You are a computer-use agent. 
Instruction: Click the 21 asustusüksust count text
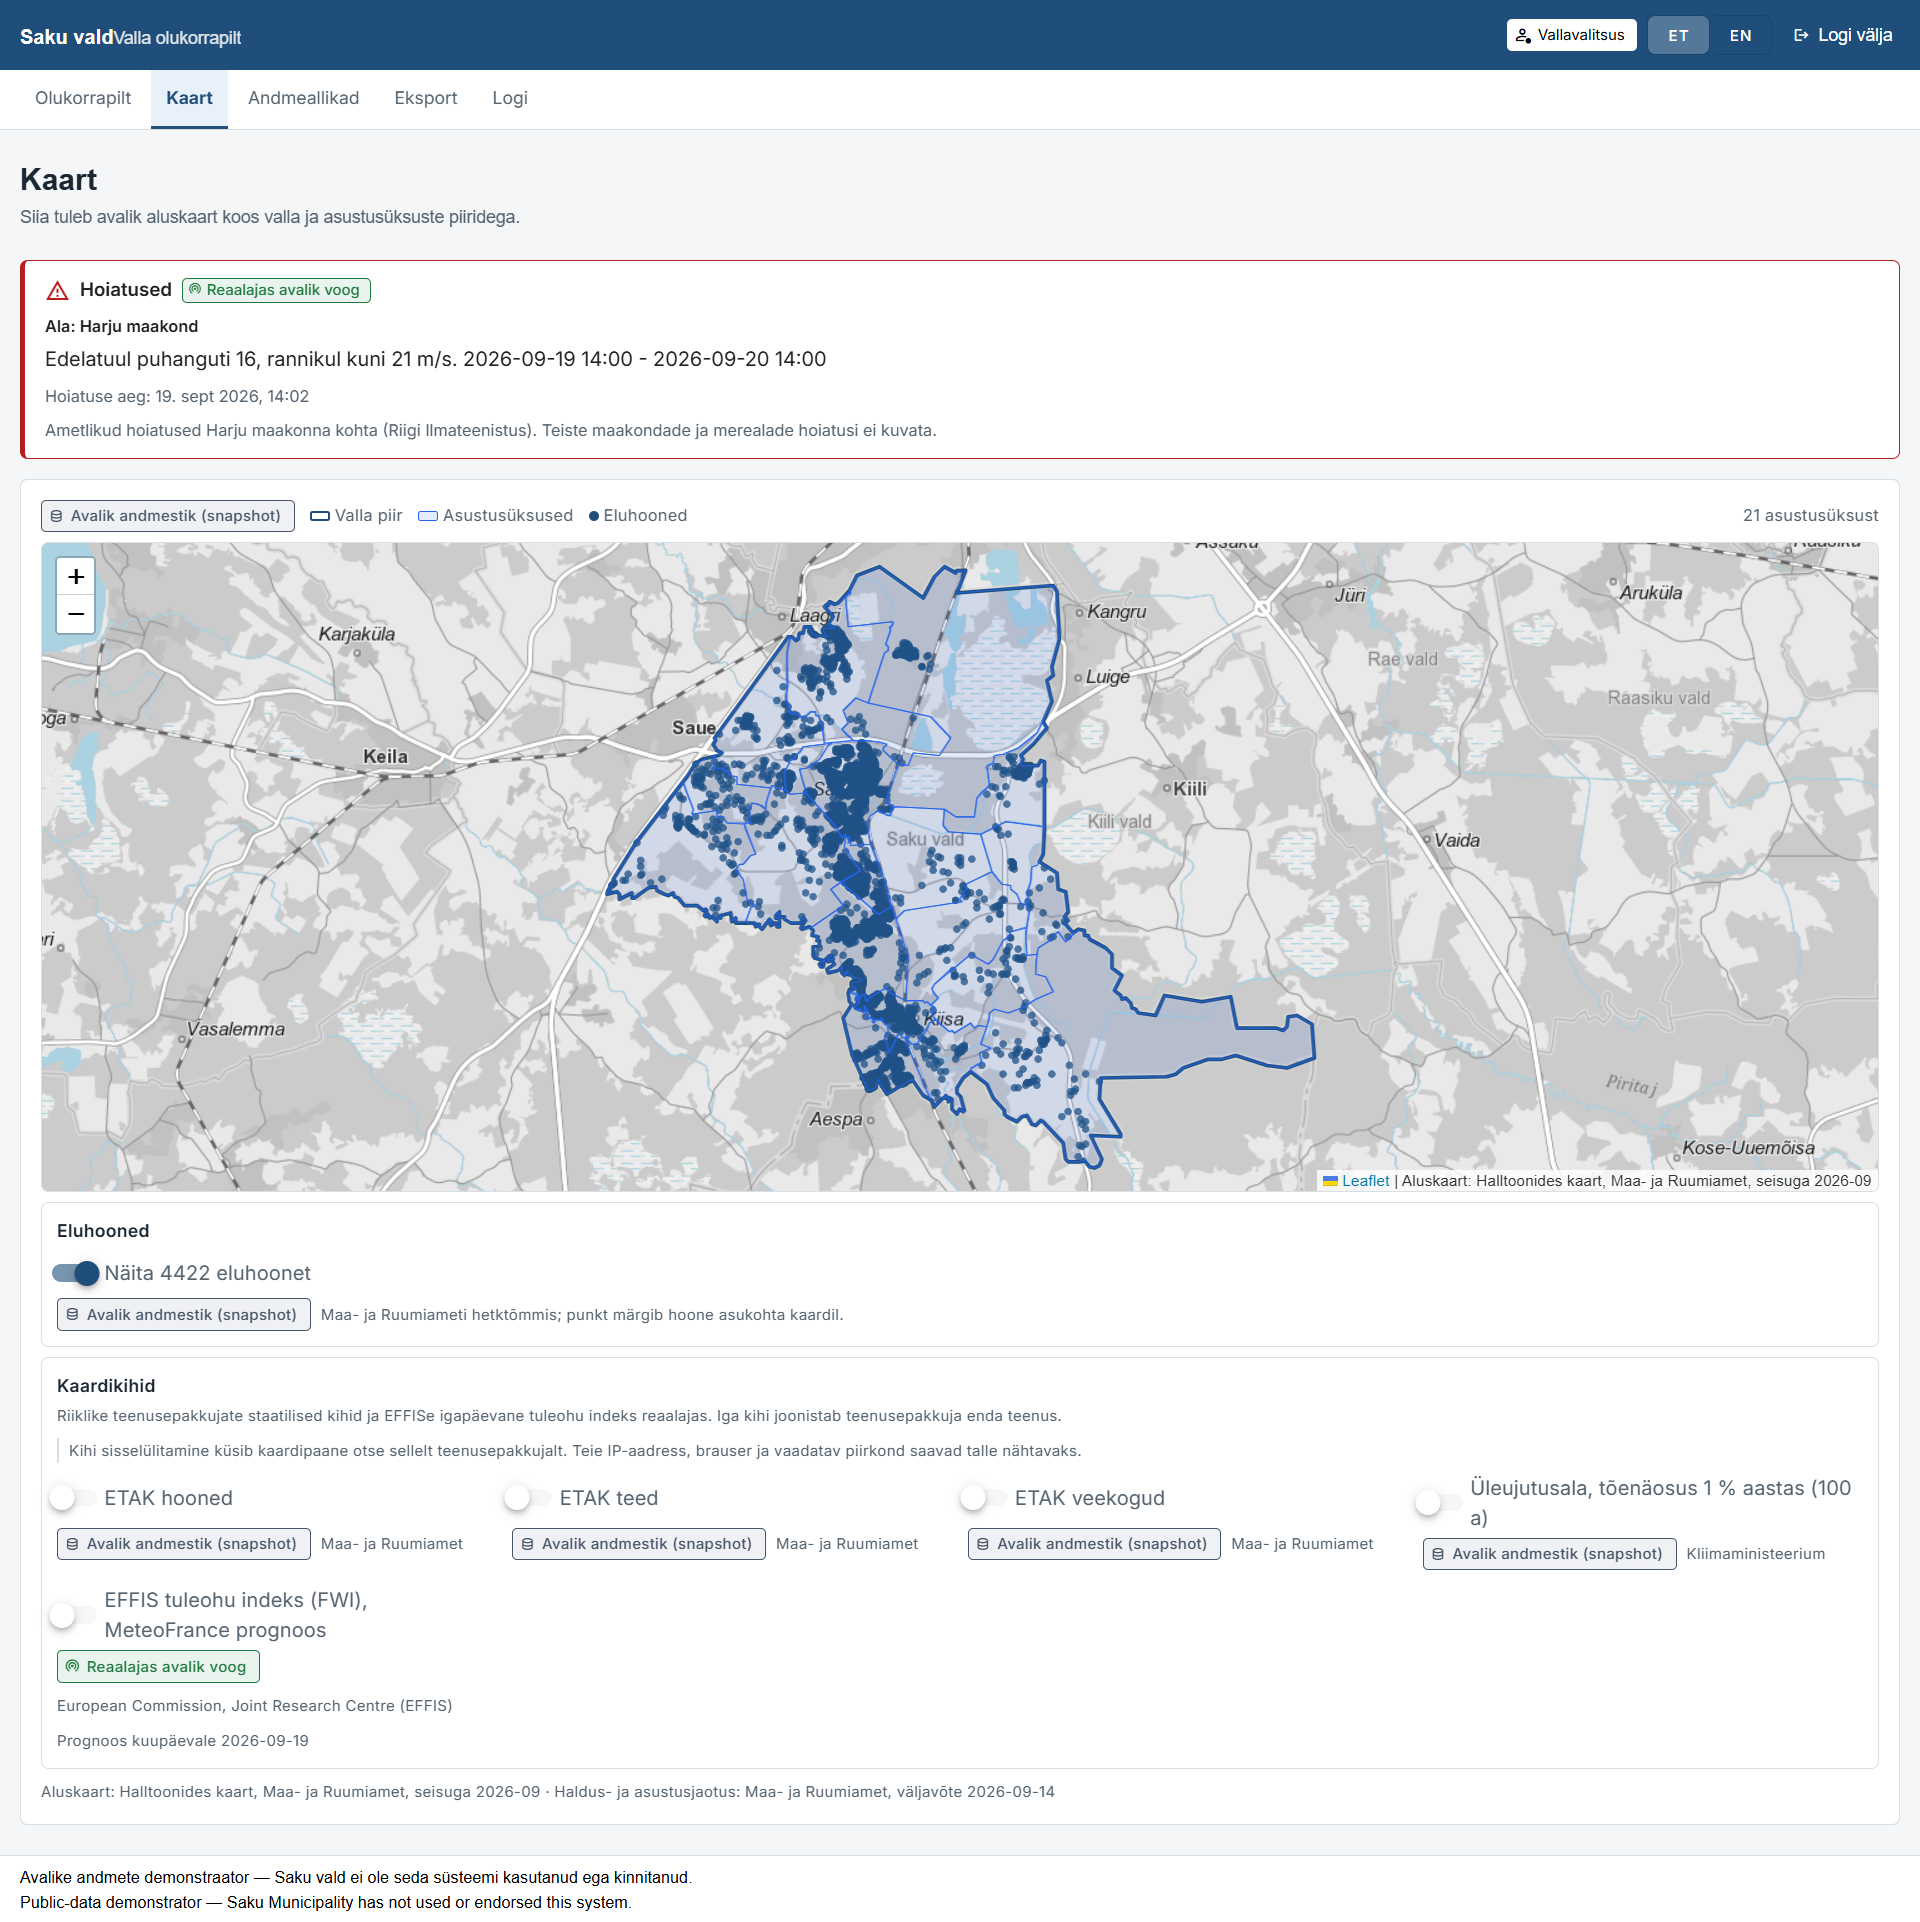pyautogui.click(x=1810, y=516)
